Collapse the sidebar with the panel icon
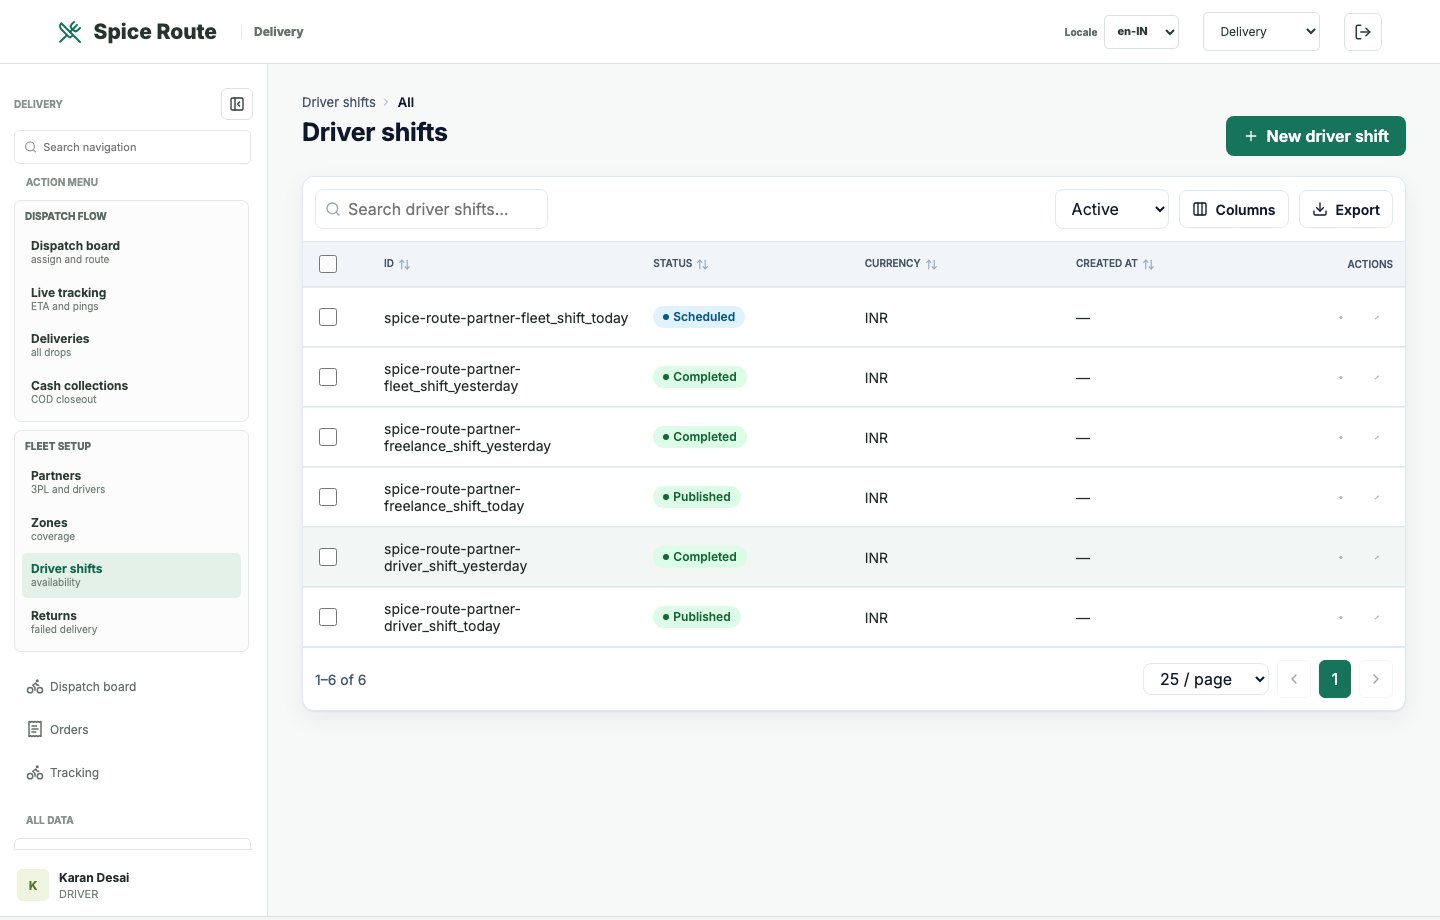Viewport: 1440px width, 920px height. click(x=237, y=104)
